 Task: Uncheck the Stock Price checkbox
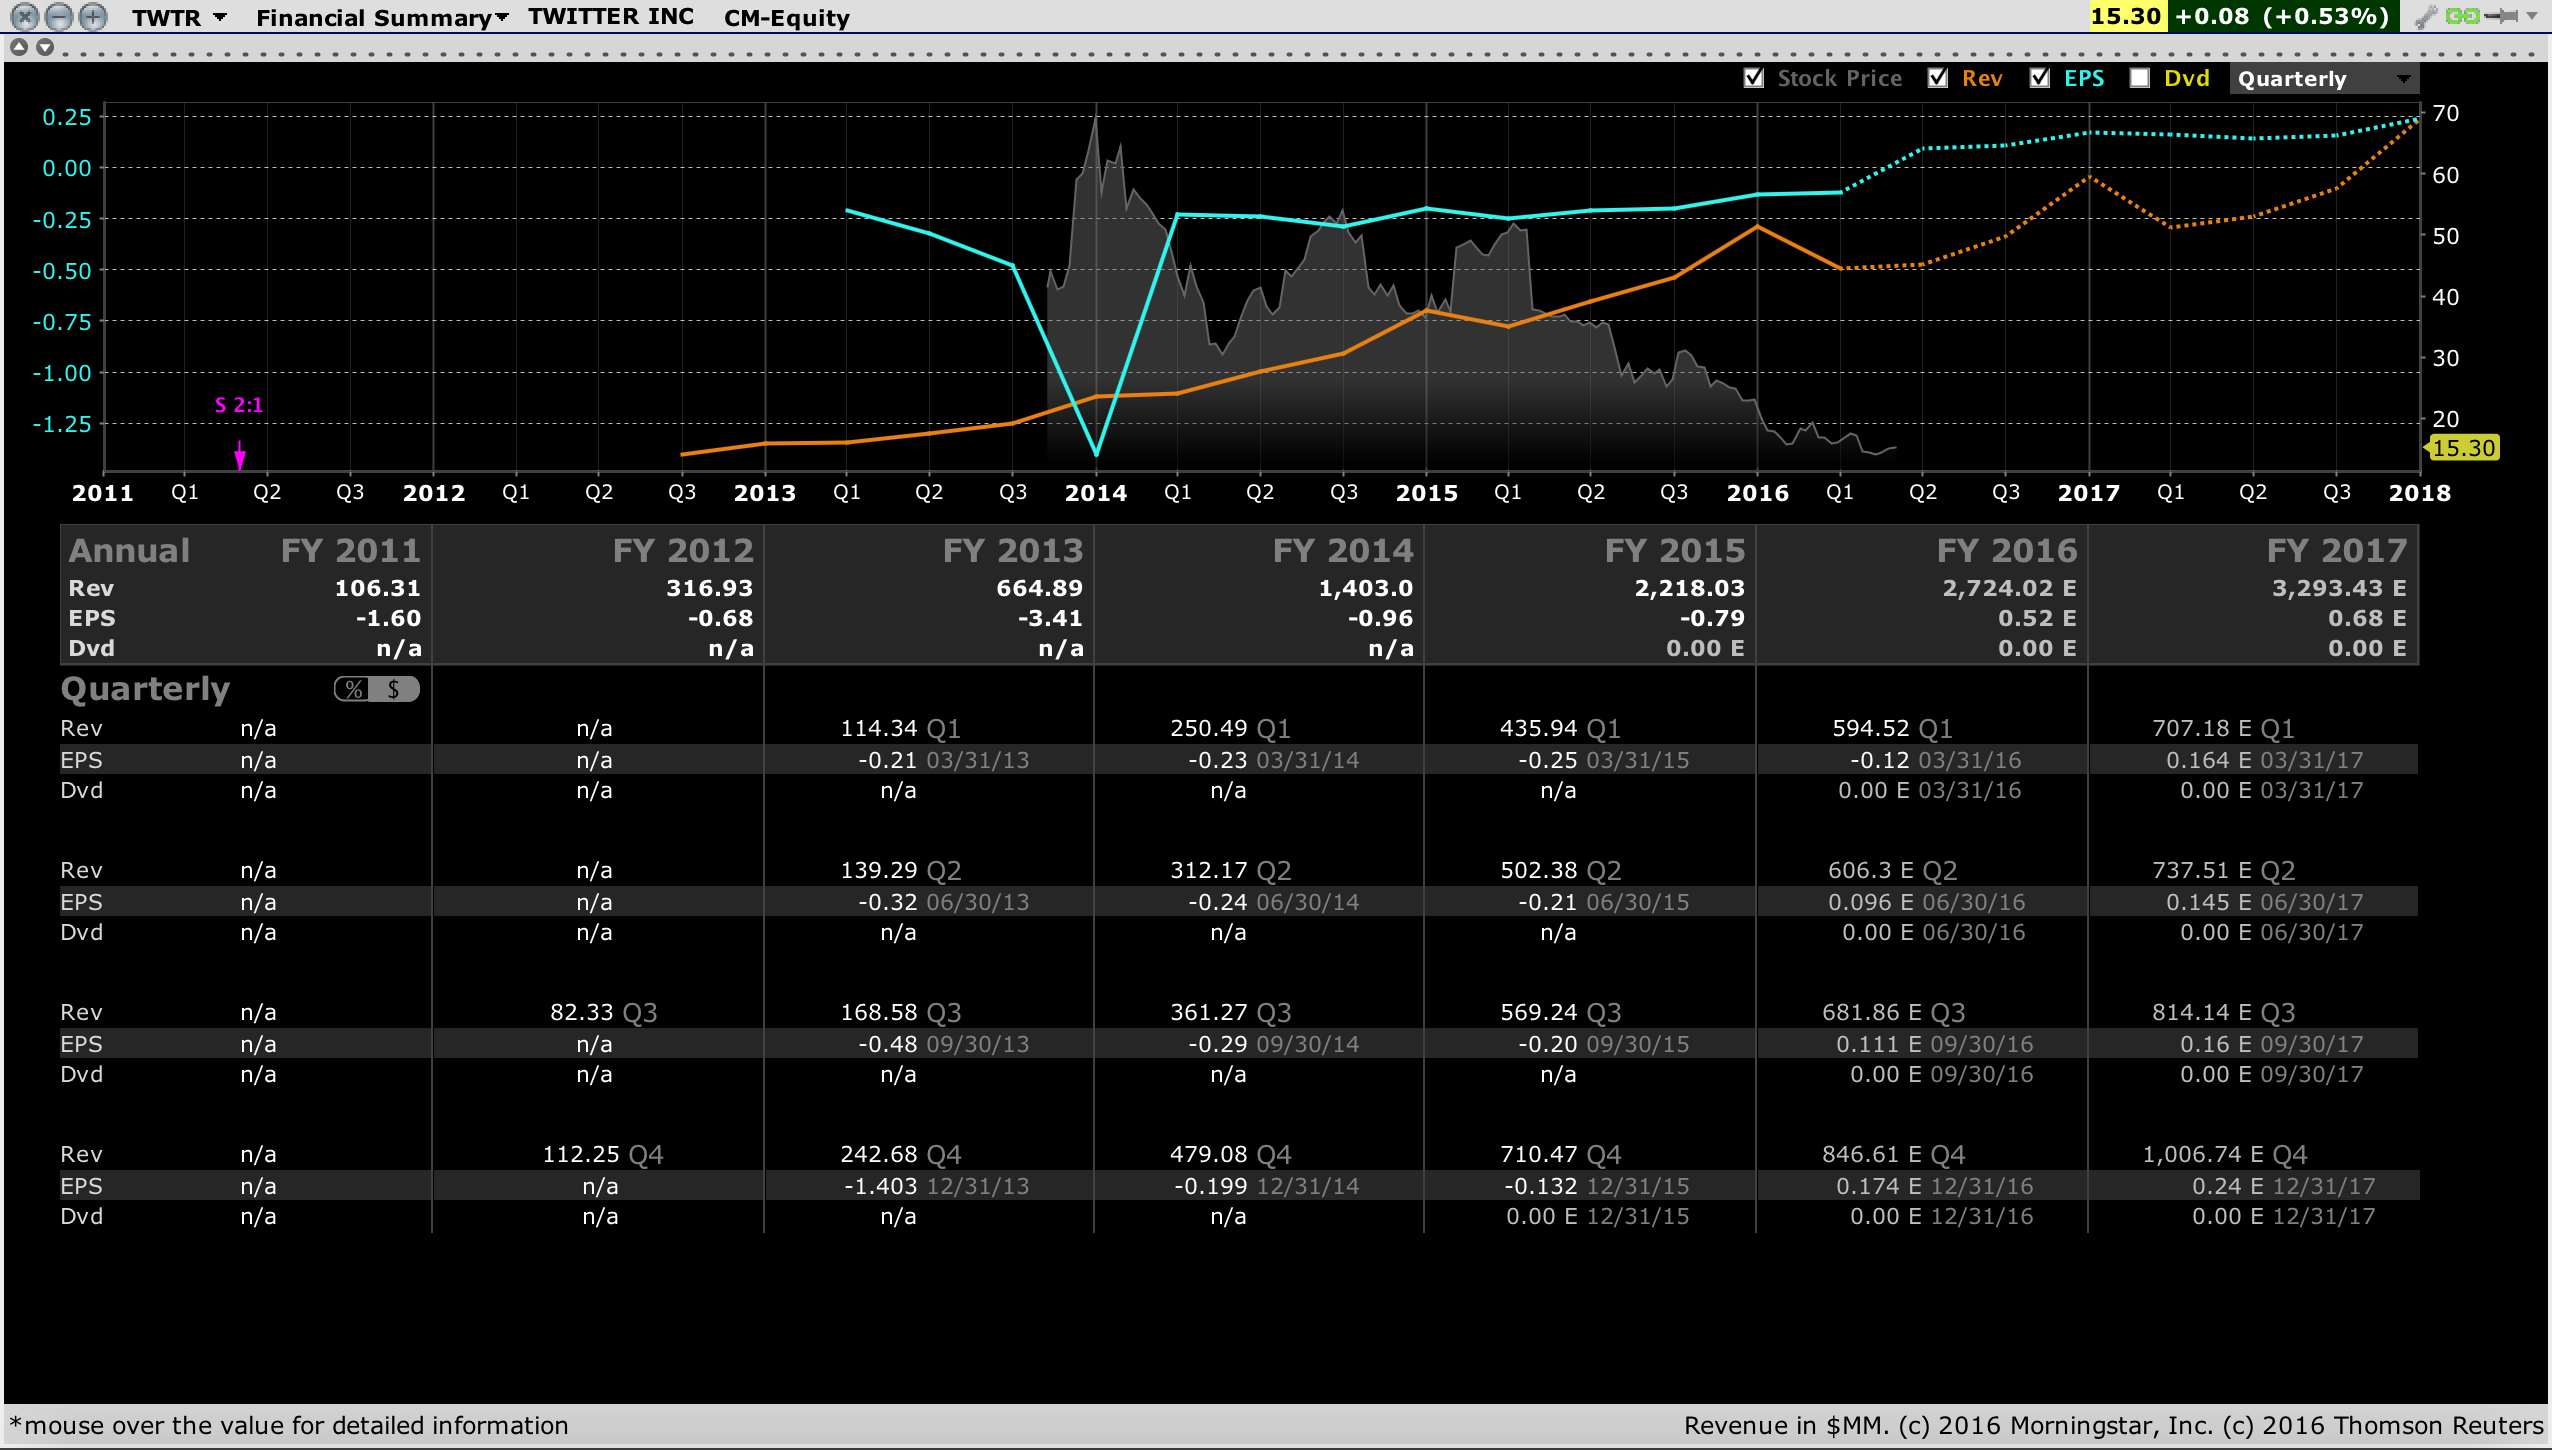click(x=1753, y=78)
